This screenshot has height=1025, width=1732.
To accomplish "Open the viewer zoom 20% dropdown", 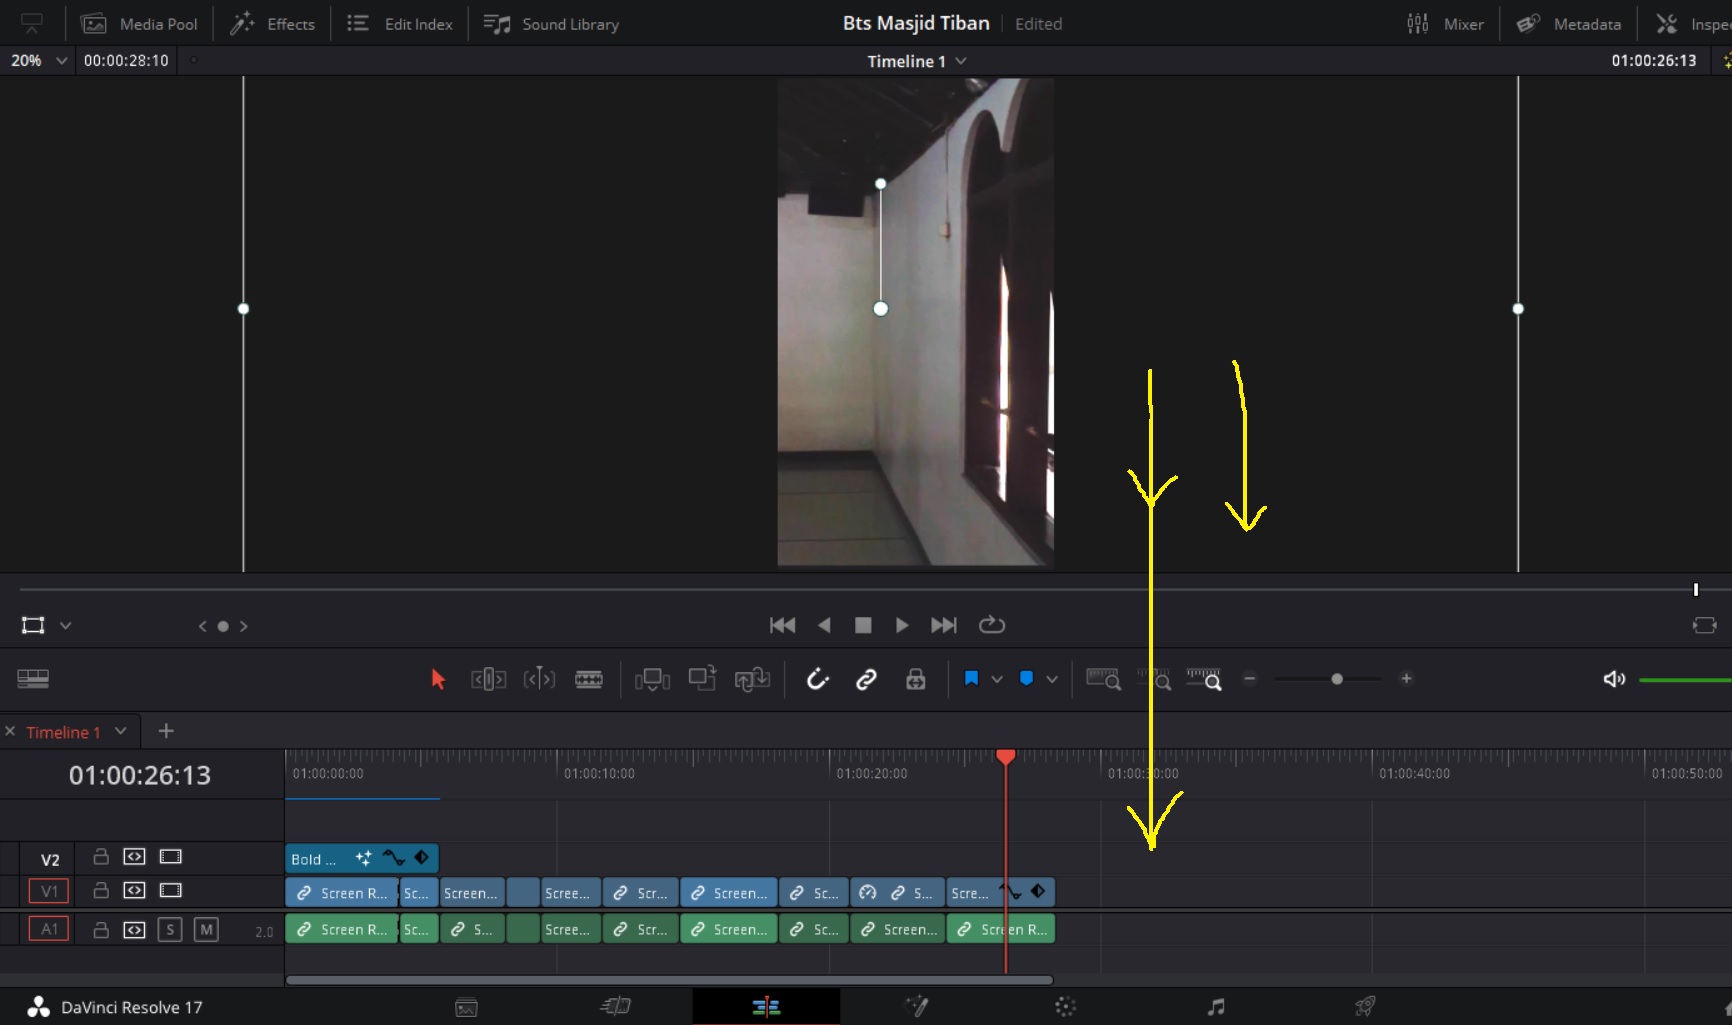I will (x=39, y=60).
